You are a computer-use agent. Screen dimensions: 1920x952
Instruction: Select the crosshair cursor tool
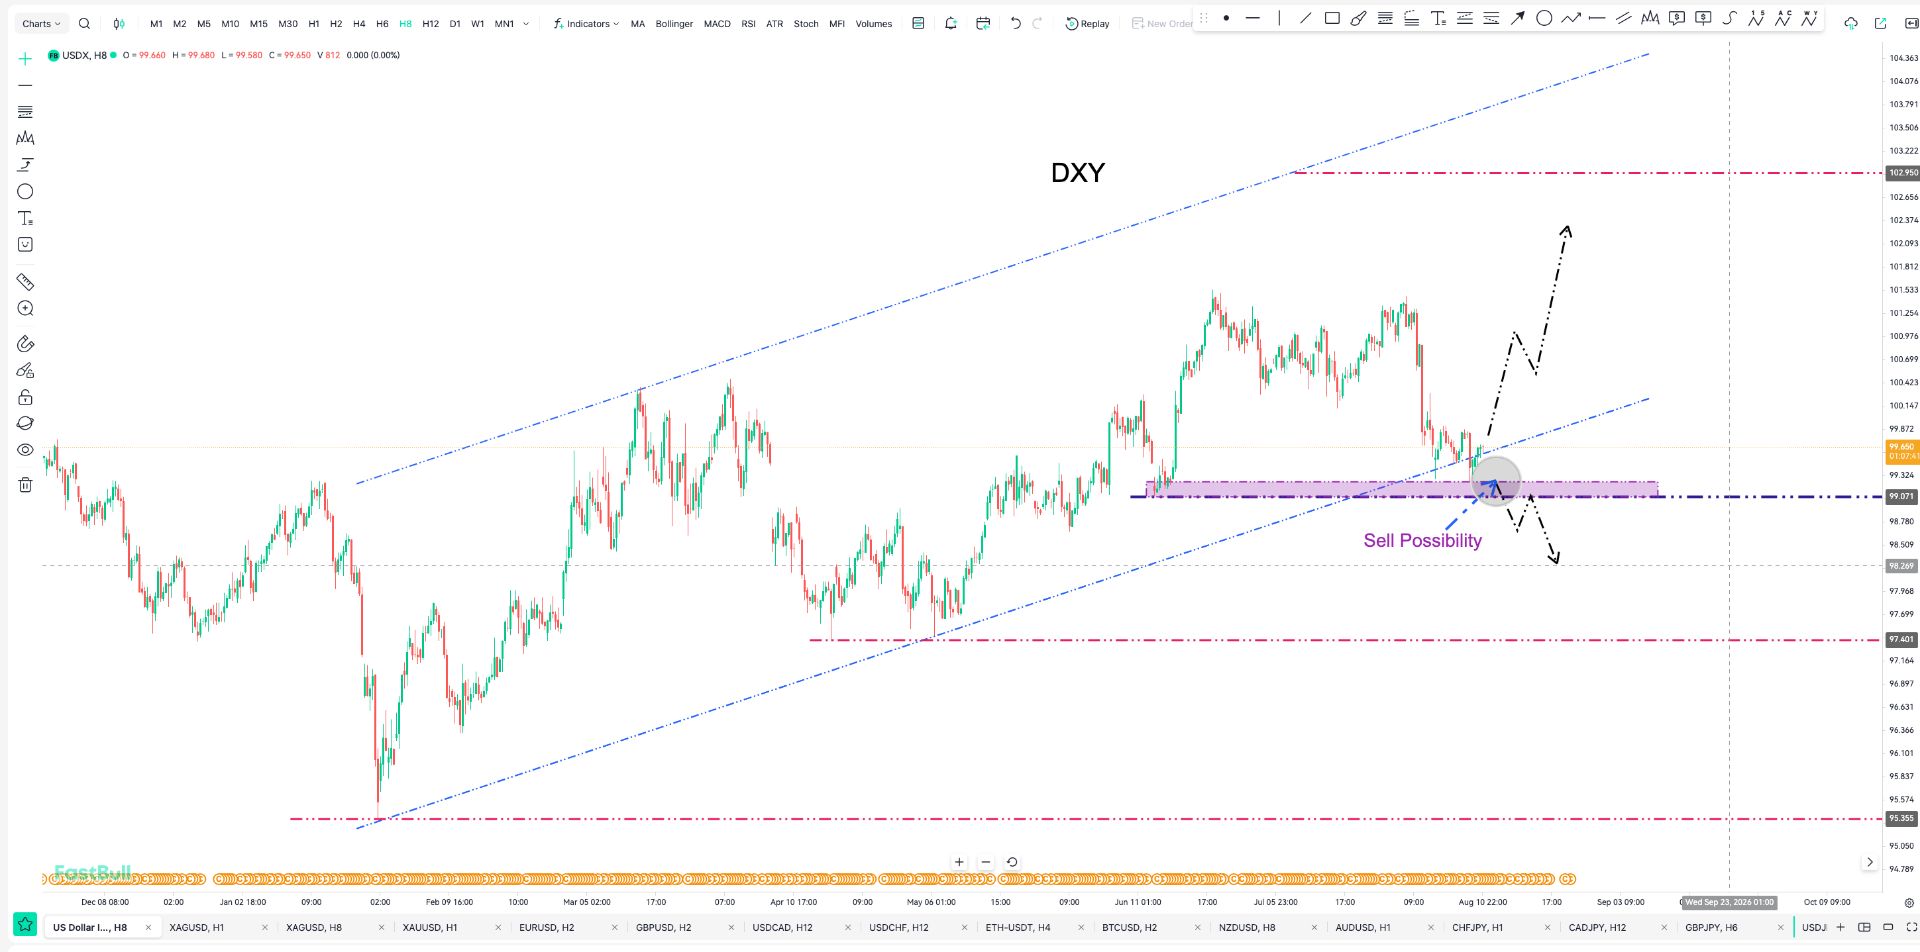[x=25, y=59]
